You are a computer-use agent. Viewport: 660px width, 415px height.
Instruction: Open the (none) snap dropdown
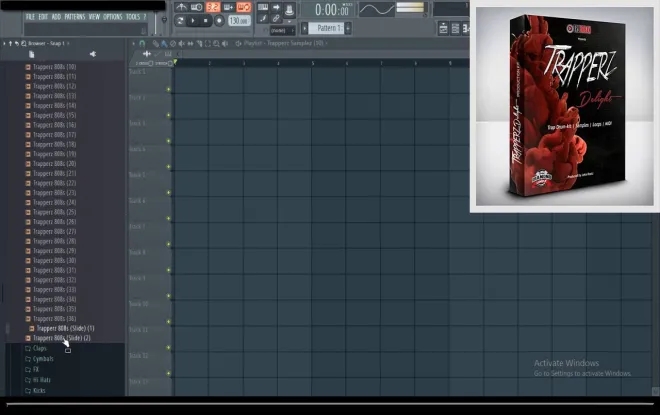(282, 30)
